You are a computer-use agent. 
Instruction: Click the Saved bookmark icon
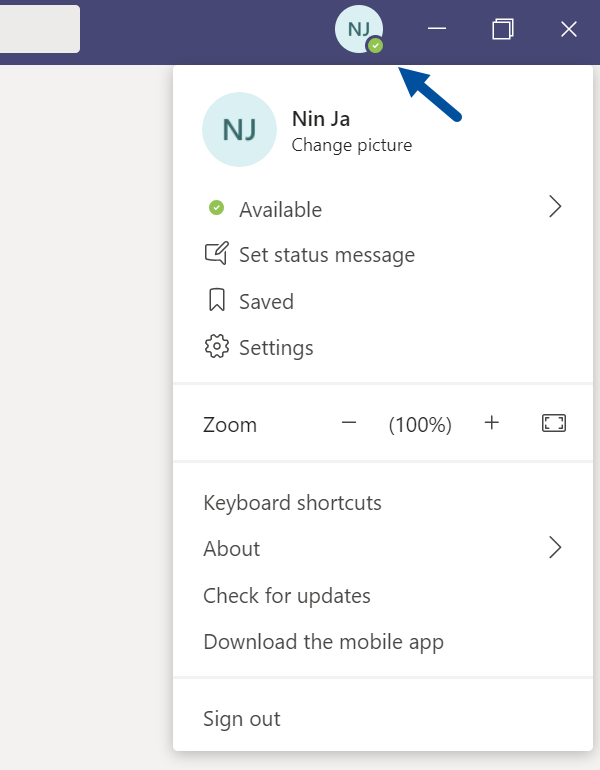[217, 300]
